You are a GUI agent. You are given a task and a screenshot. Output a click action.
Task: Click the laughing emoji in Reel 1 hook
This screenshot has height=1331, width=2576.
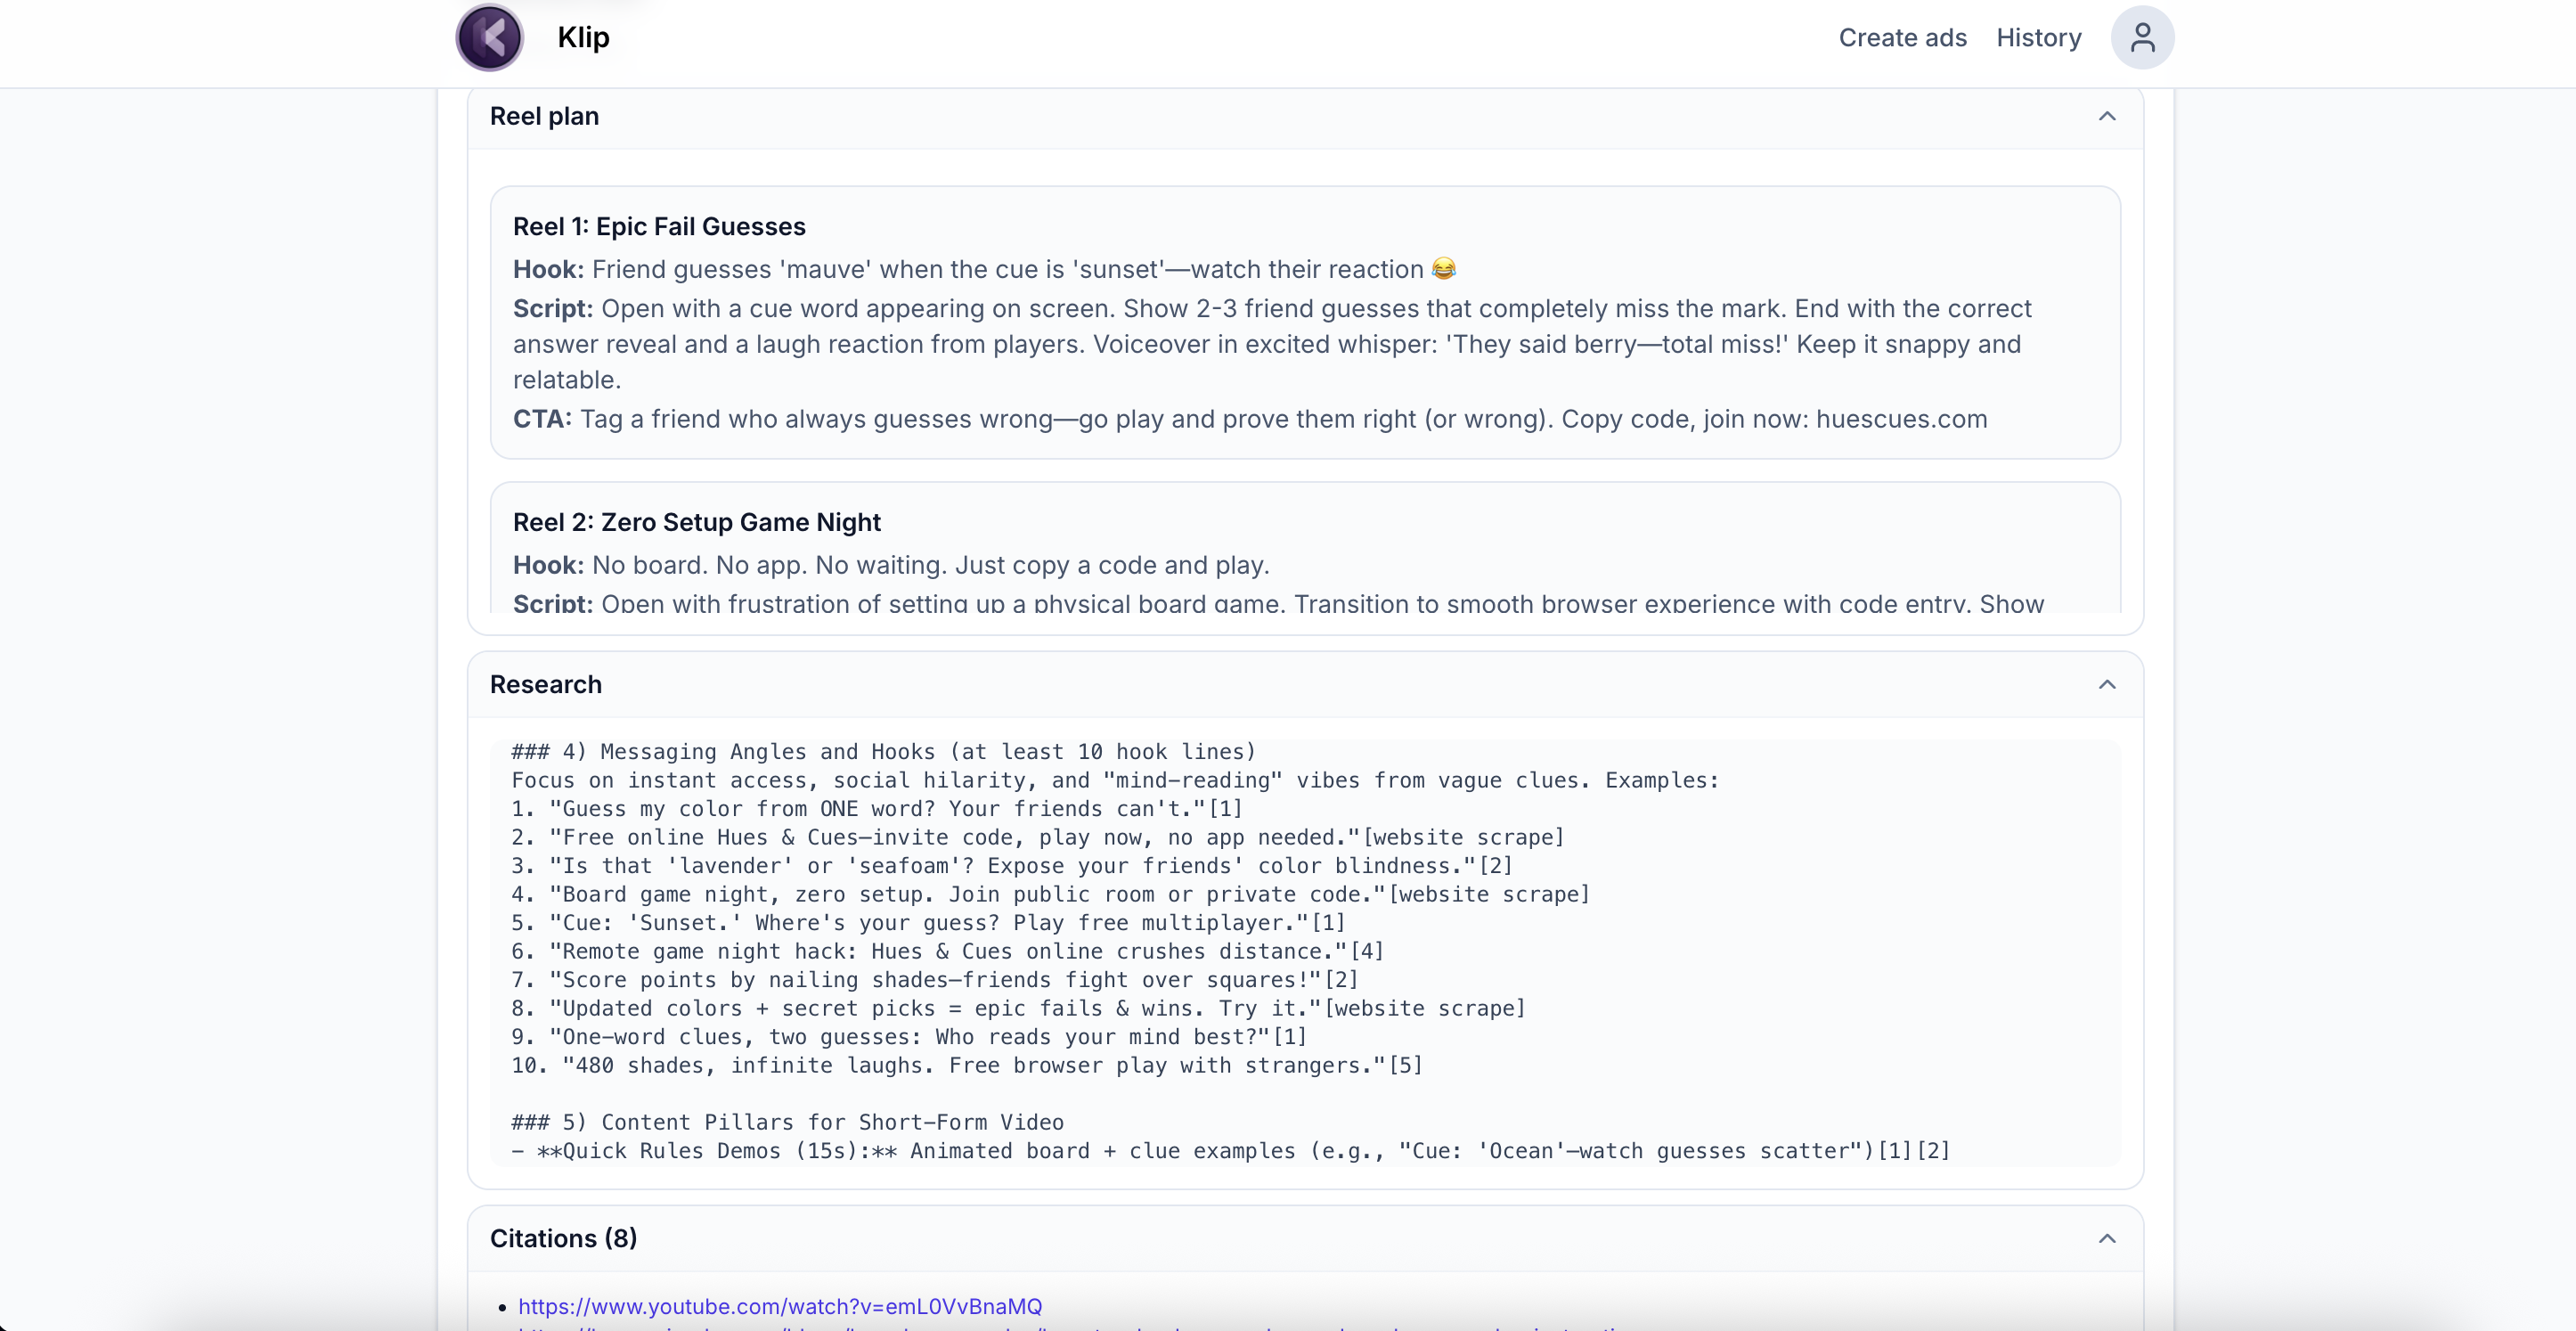click(x=1443, y=269)
